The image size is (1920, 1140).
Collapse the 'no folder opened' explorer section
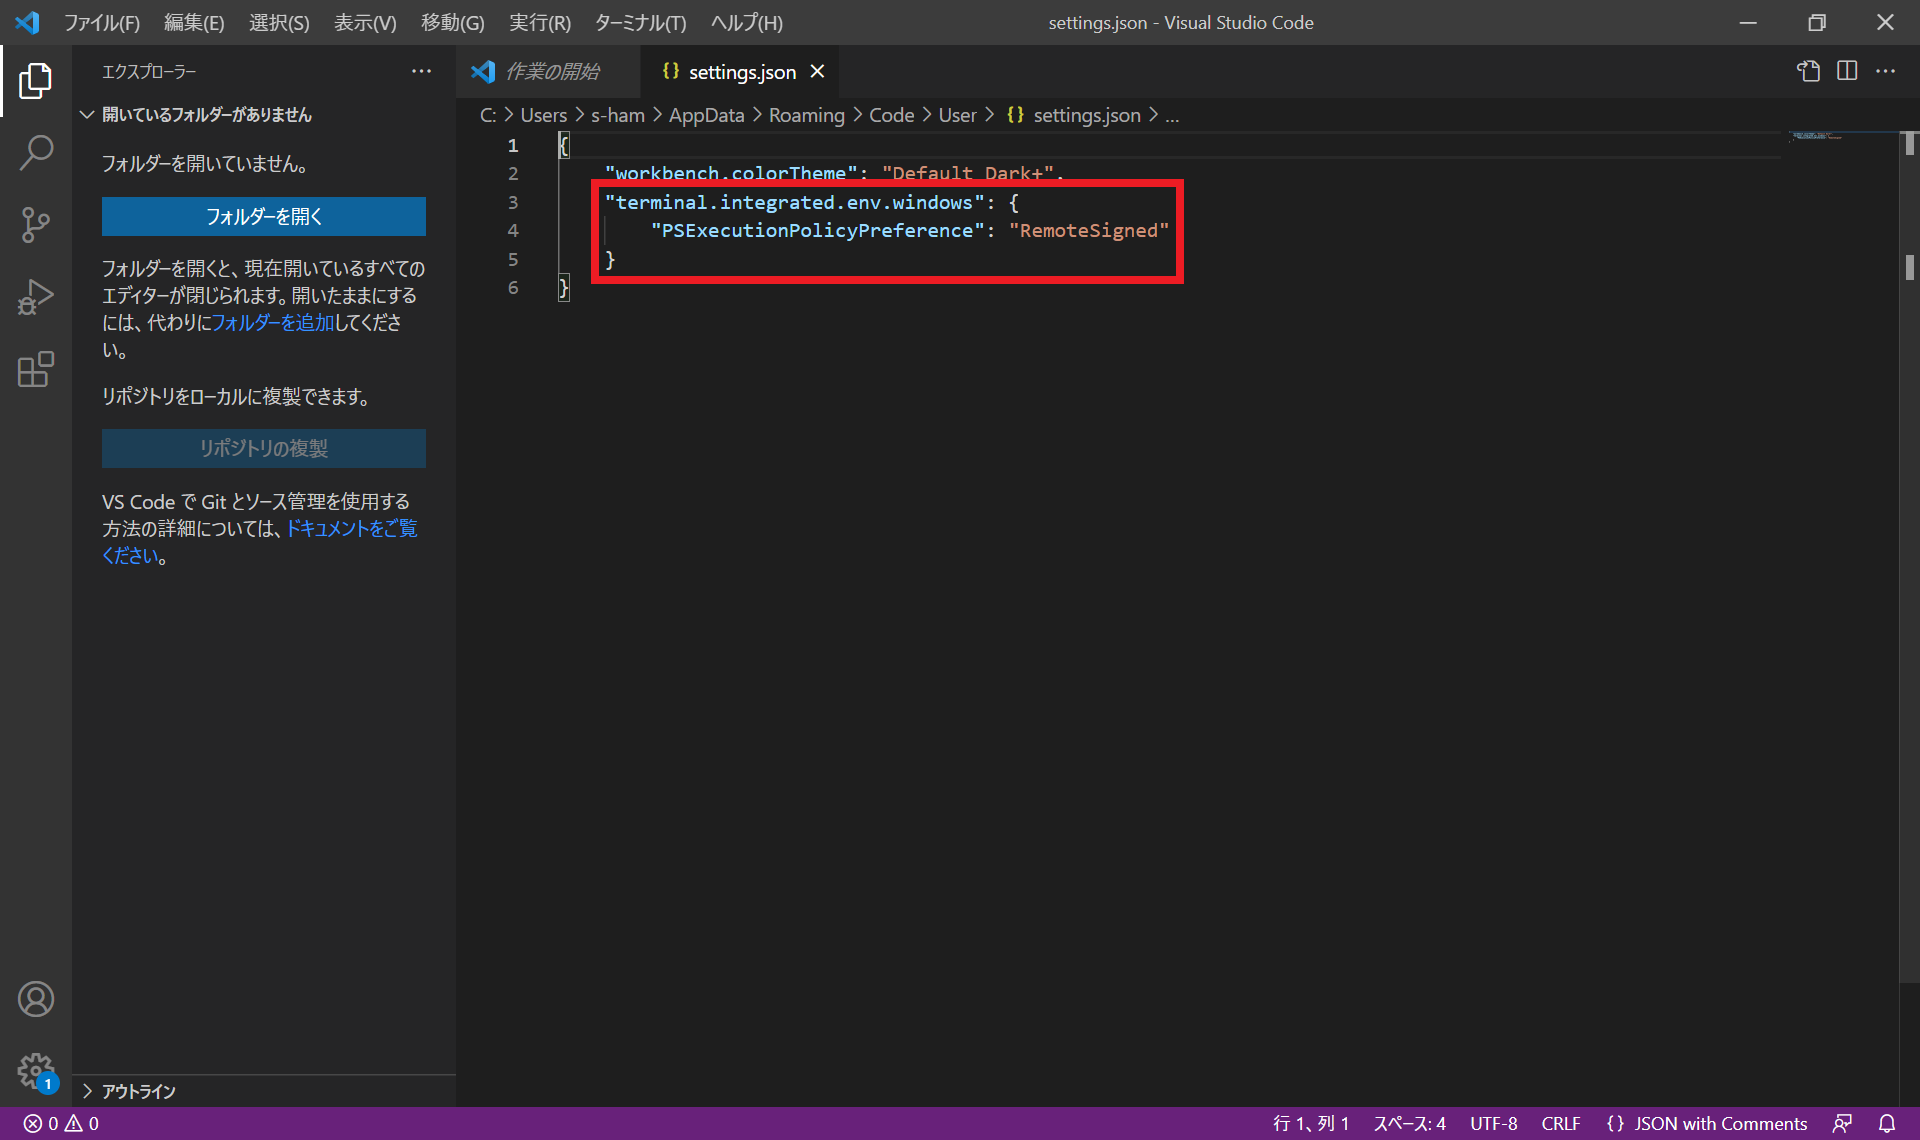click(x=88, y=115)
